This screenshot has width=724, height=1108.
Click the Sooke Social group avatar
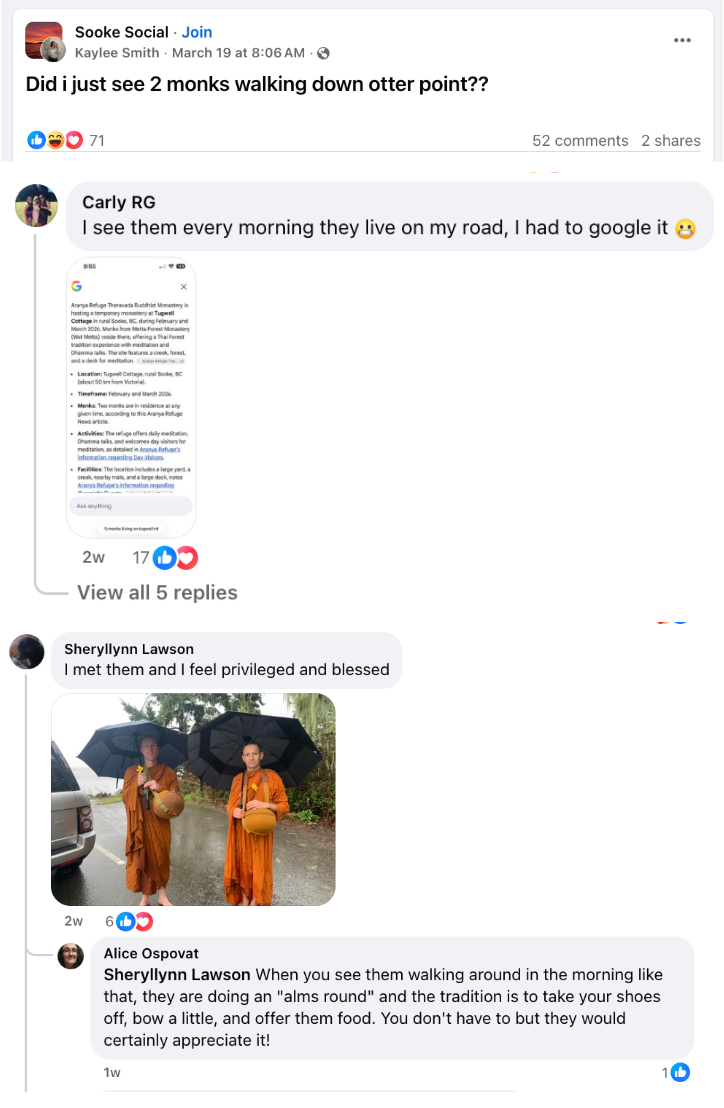[43, 40]
